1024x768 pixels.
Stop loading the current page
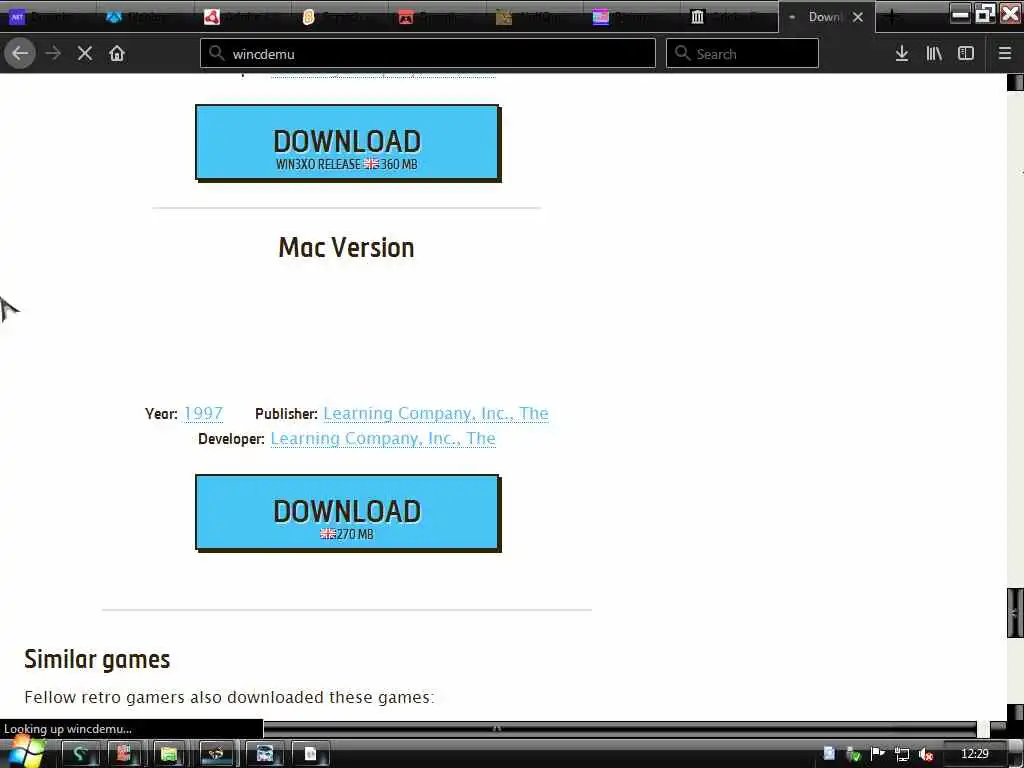85,54
